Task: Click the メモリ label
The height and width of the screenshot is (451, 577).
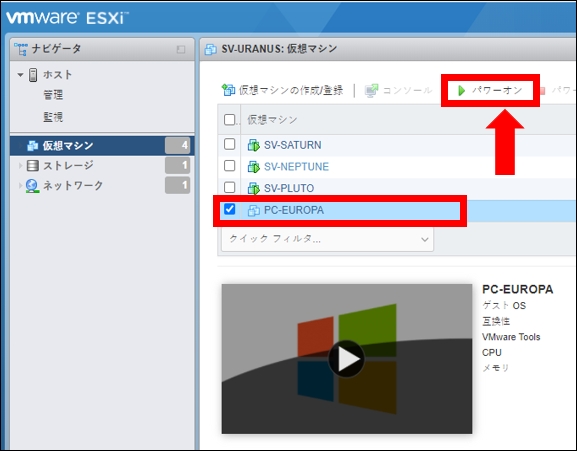Action: tap(495, 368)
